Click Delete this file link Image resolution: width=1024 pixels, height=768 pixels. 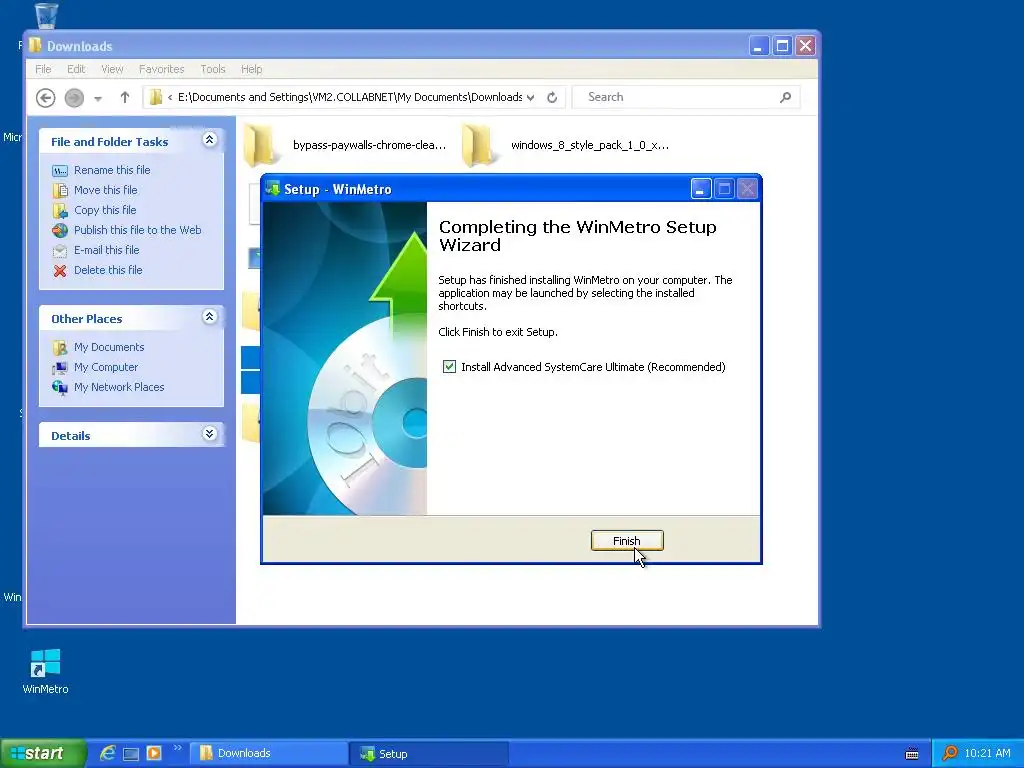108,270
